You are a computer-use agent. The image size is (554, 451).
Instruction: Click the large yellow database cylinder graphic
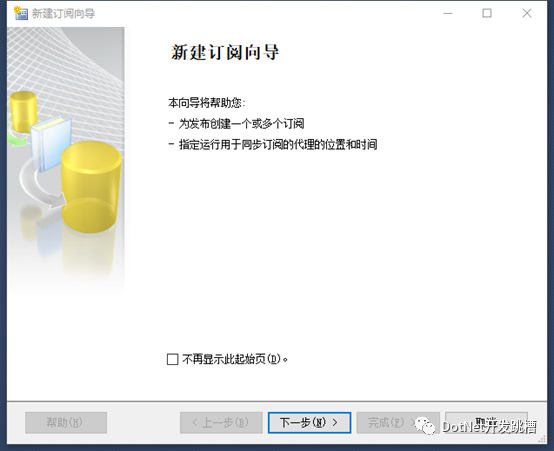(x=91, y=187)
